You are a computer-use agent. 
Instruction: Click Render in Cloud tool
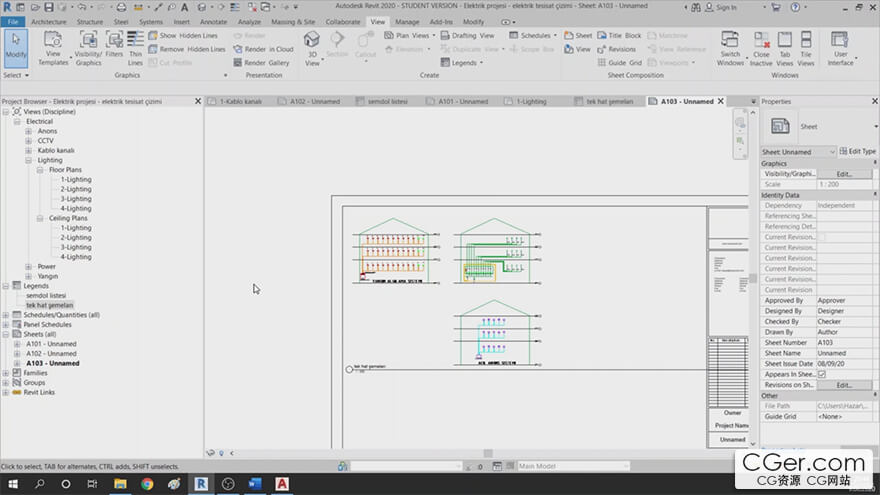pyautogui.click(x=262, y=49)
